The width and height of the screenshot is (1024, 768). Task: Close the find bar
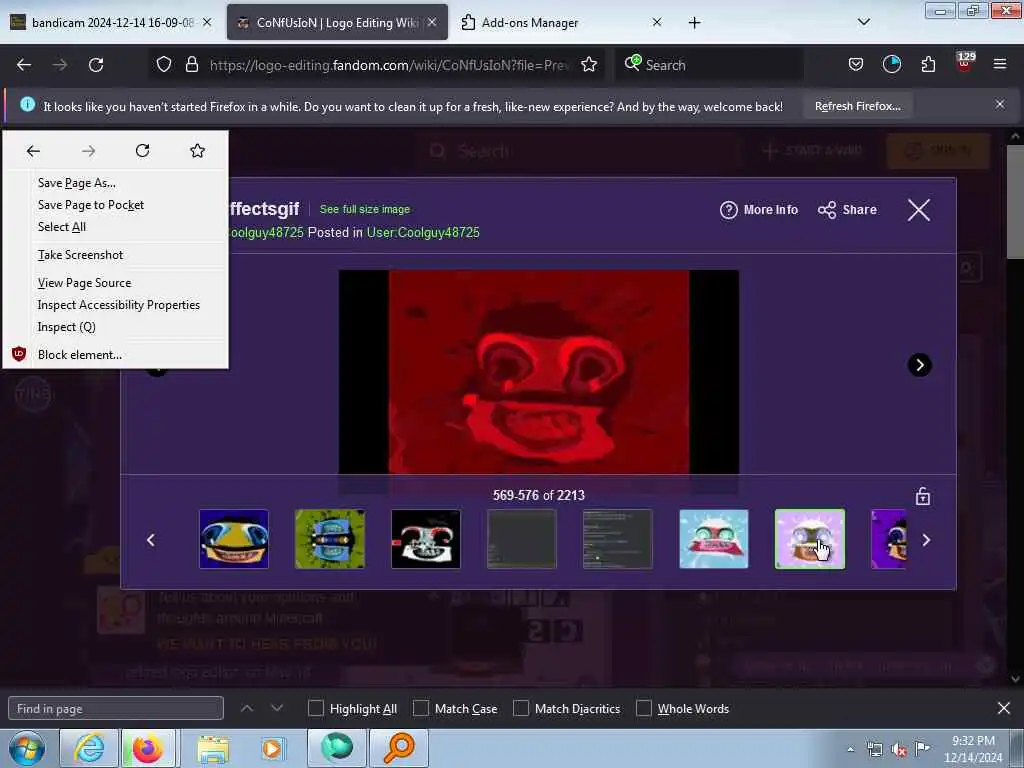coord(1004,708)
